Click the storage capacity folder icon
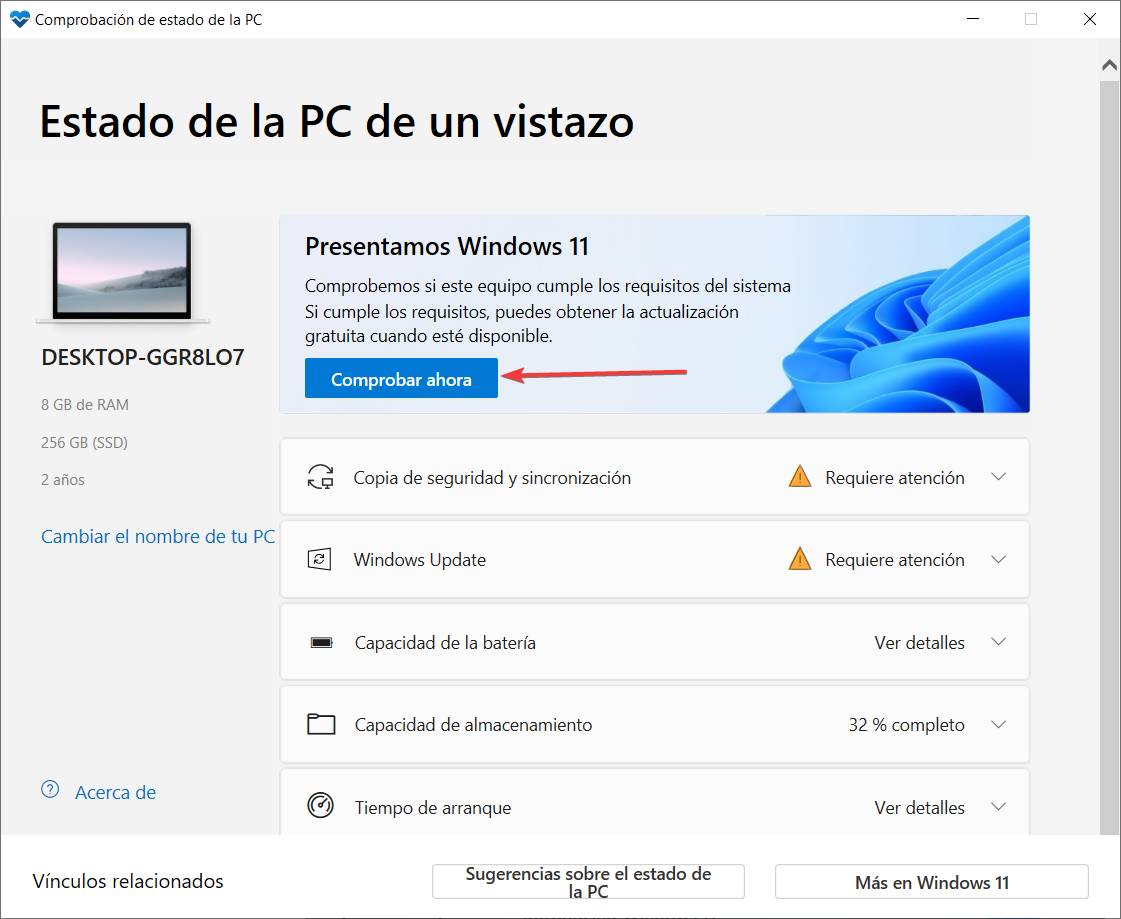1121x919 pixels. pos(321,724)
